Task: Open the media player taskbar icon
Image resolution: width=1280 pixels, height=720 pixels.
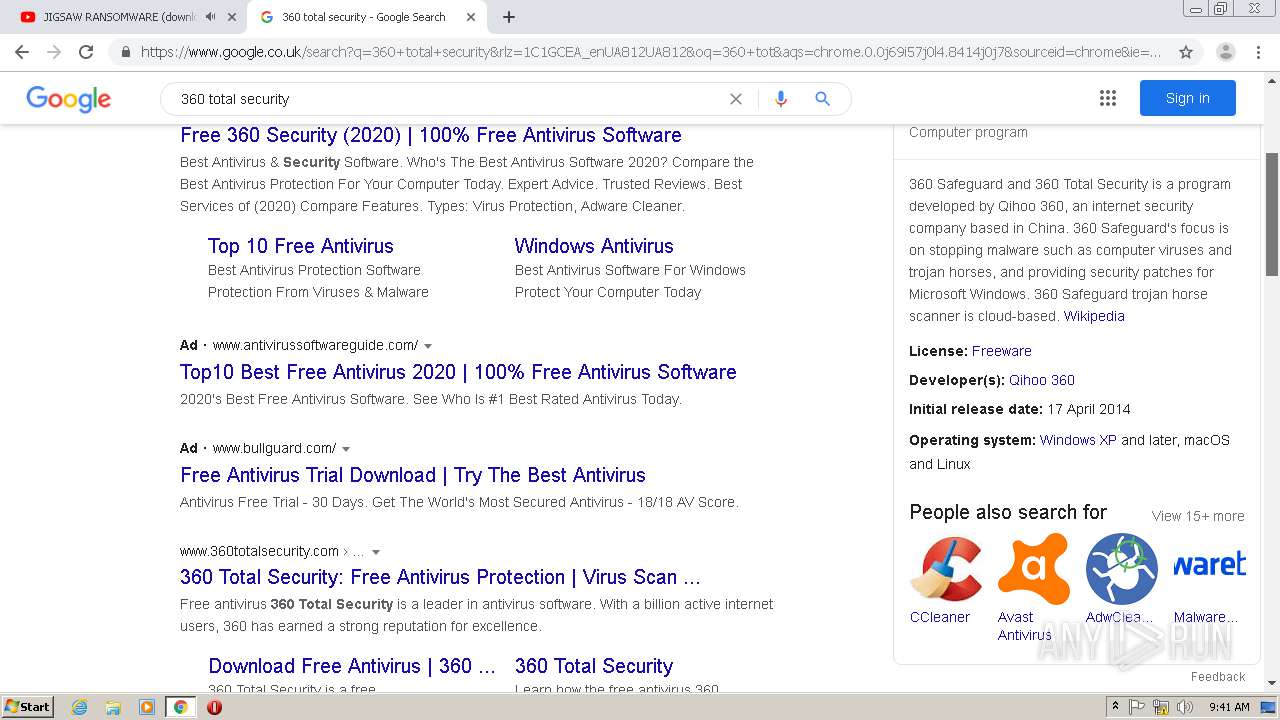Action: coord(146,707)
